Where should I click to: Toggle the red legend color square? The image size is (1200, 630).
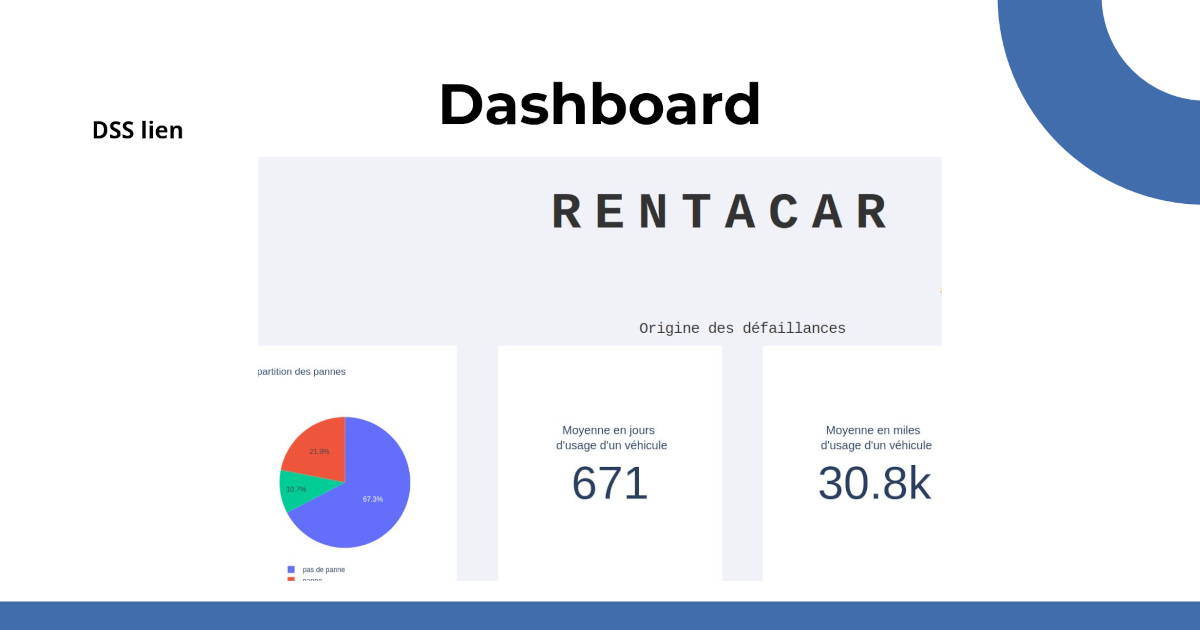(x=291, y=579)
